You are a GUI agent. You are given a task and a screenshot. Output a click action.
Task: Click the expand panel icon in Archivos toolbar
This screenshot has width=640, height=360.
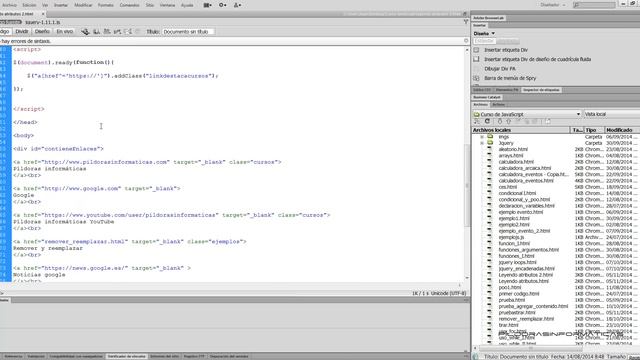pyautogui.click(x=548, y=122)
